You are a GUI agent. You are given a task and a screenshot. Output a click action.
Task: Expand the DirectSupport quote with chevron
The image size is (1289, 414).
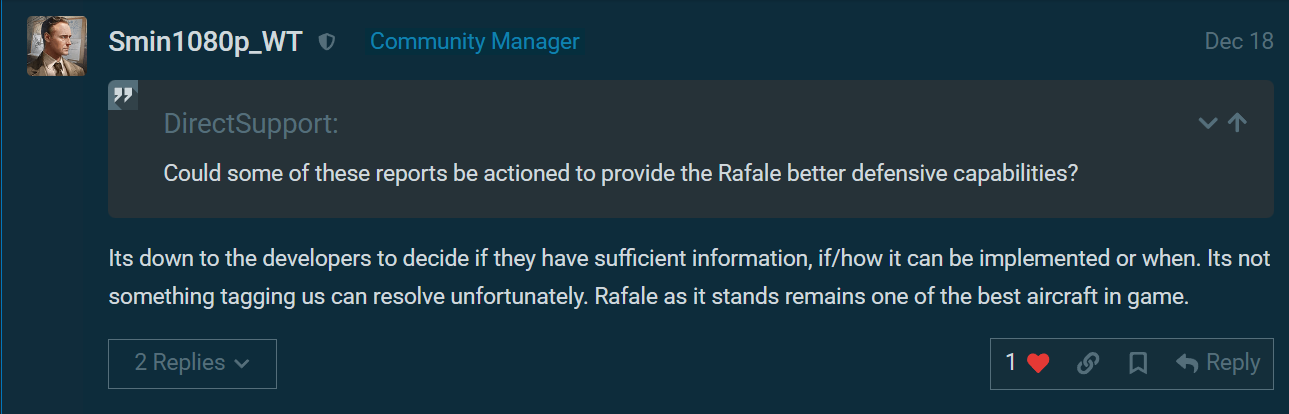(1208, 123)
